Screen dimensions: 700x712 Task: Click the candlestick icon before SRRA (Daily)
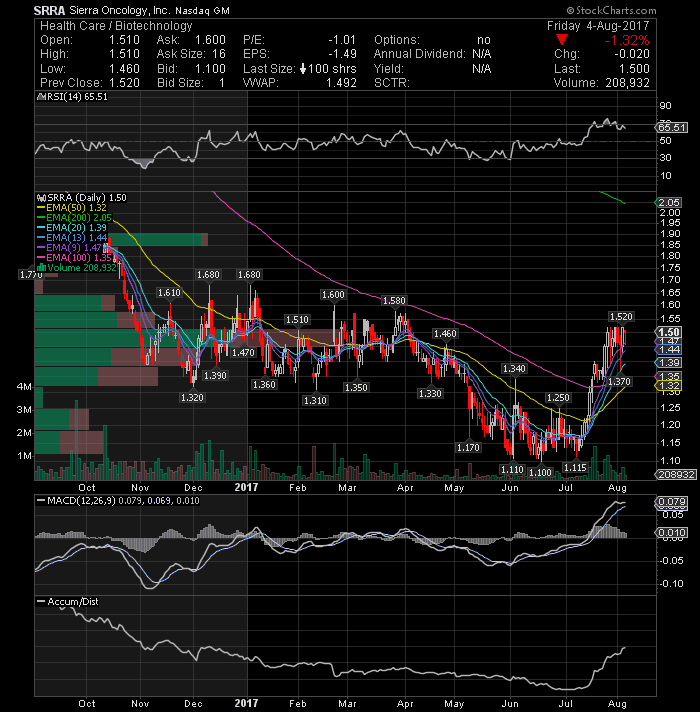(42, 198)
